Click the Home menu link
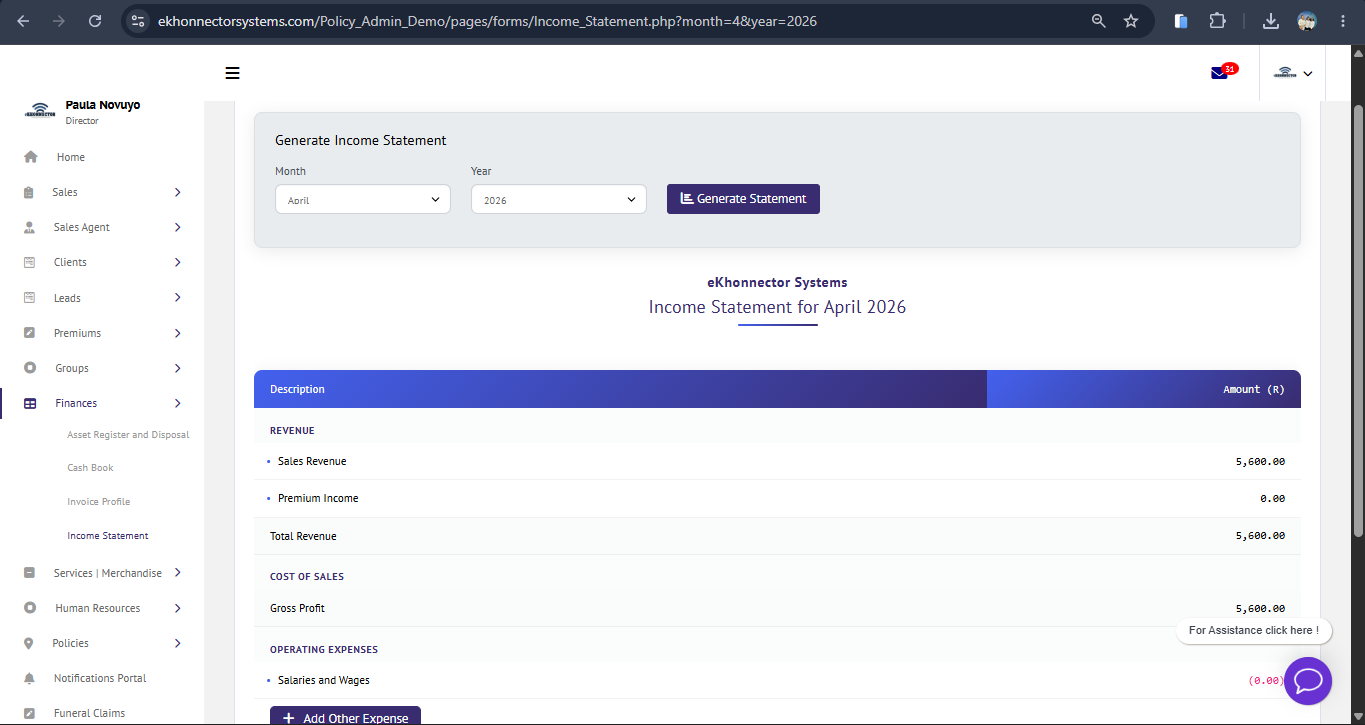 [71, 157]
